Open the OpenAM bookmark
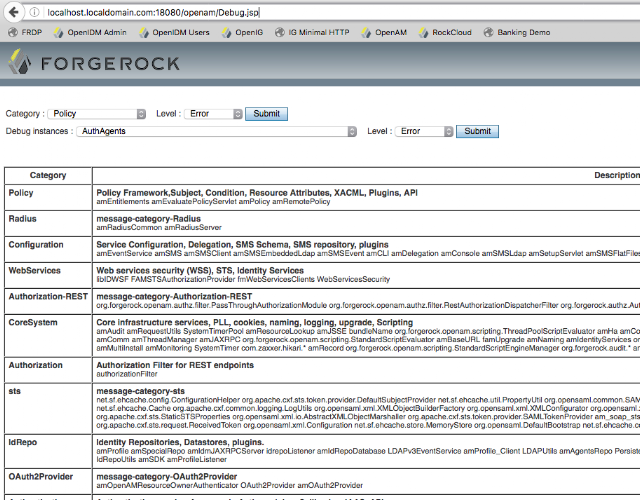Screen dimensions: 640x500 tap(384, 32)
